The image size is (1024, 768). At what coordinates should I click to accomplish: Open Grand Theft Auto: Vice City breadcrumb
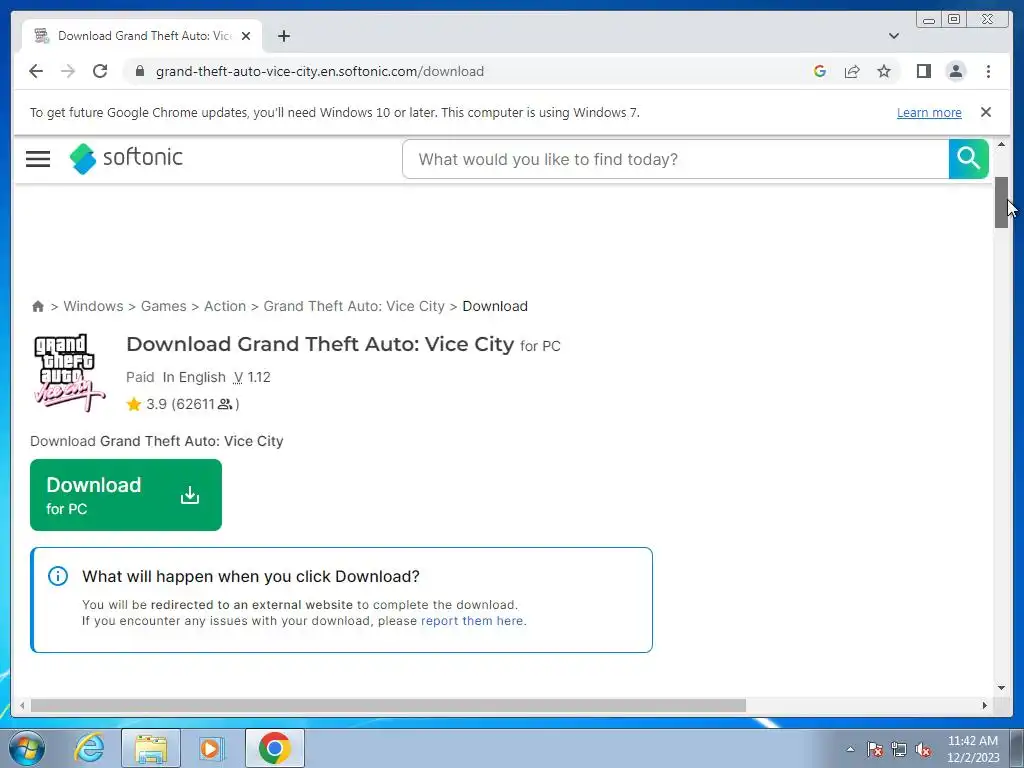pyautogui.click(x=354, y=306)
